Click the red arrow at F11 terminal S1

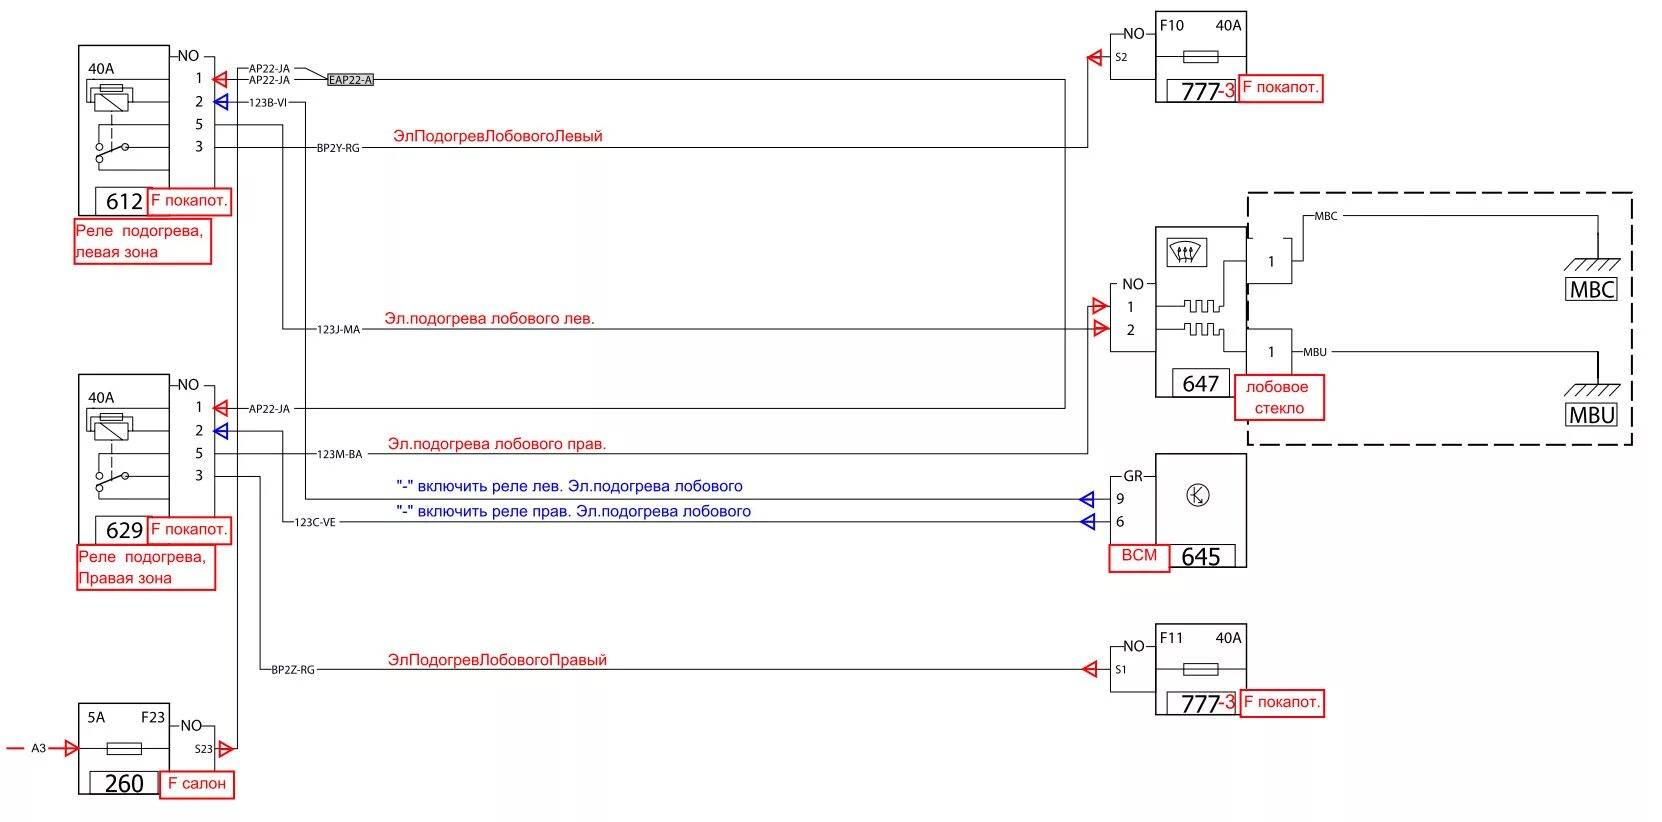(x=1090, y=669)
